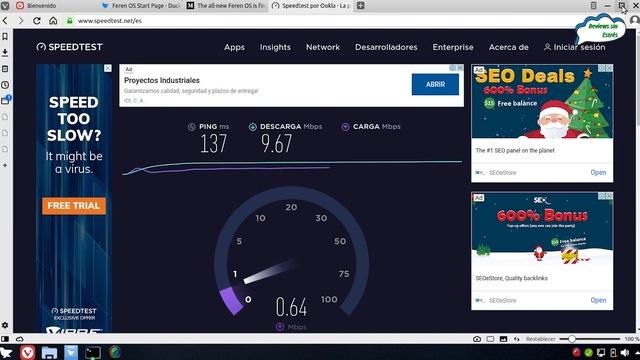Open the volume control tray icon

pos(625,352)
